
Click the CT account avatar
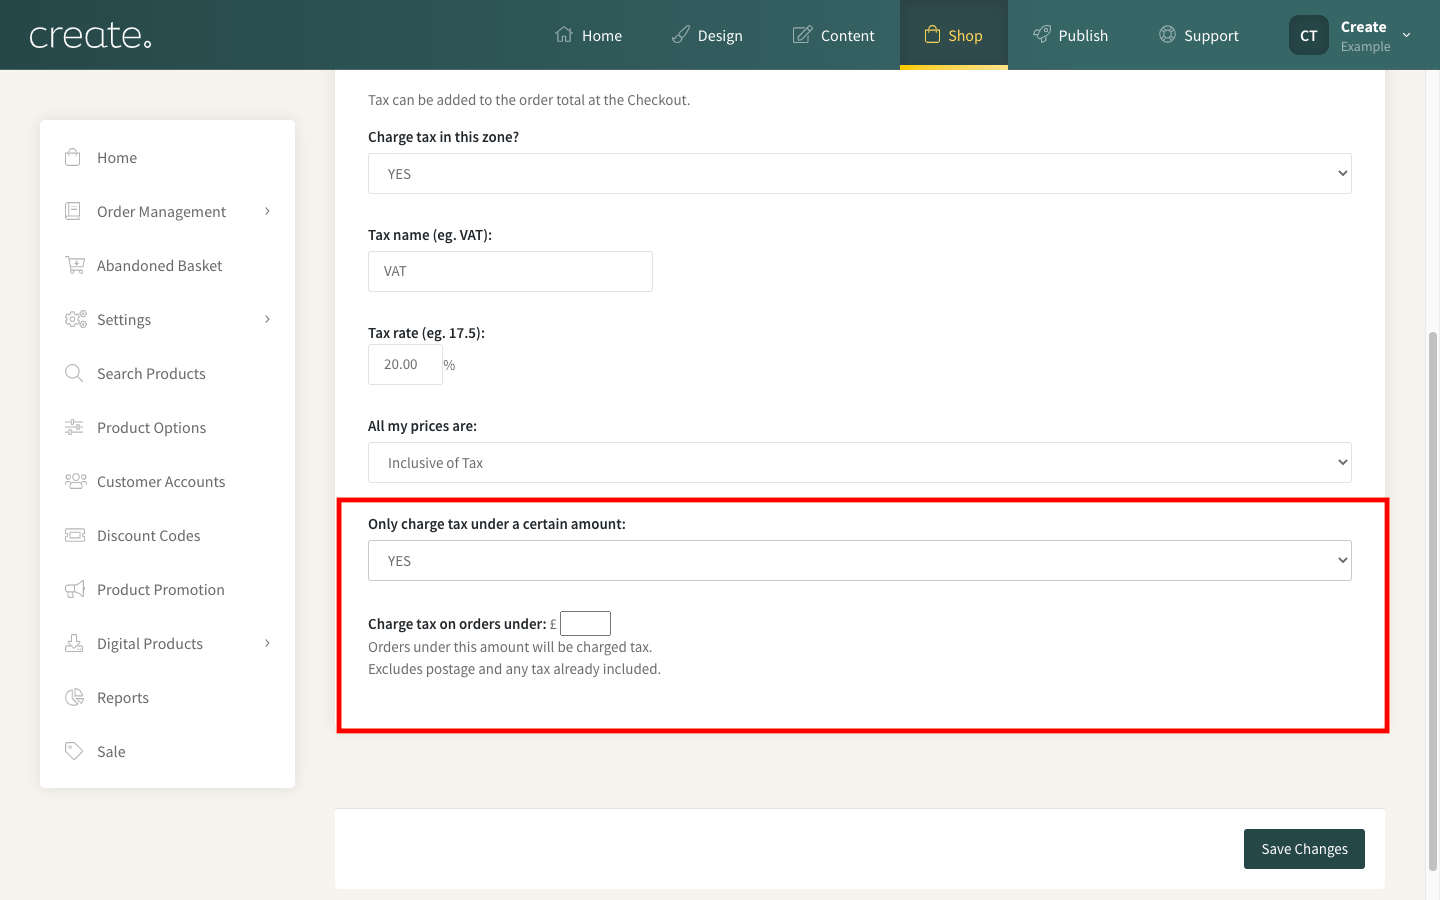pos(1309,35)
